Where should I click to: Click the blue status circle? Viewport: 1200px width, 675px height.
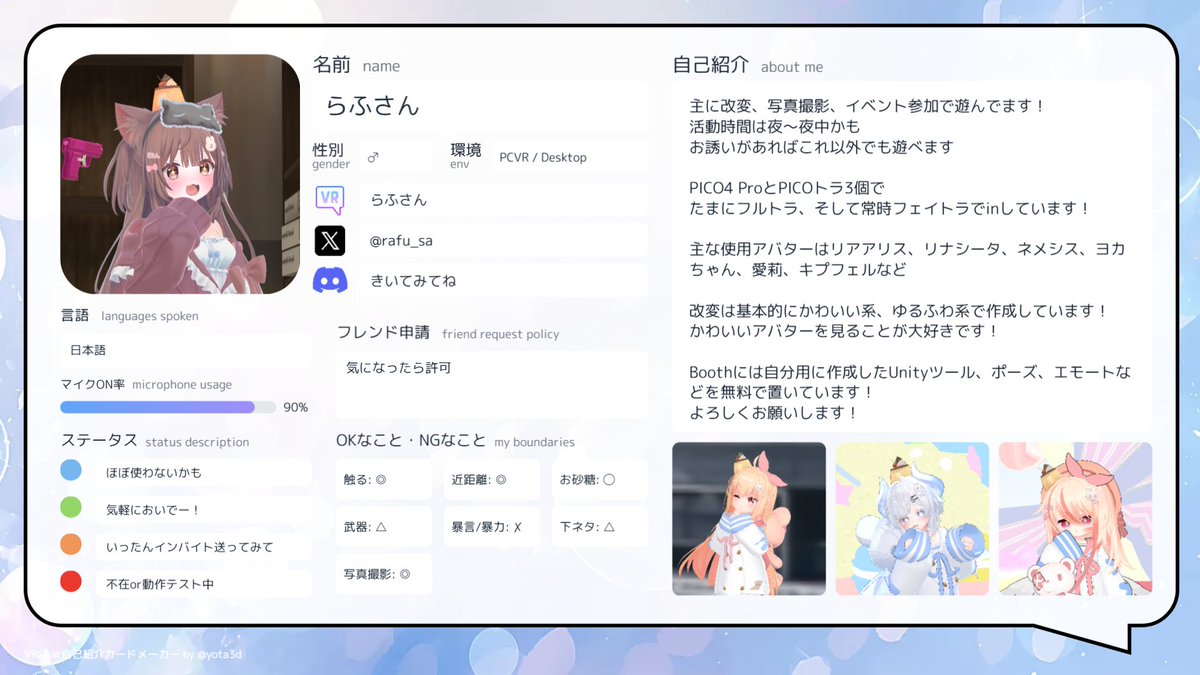click(71, 470)
